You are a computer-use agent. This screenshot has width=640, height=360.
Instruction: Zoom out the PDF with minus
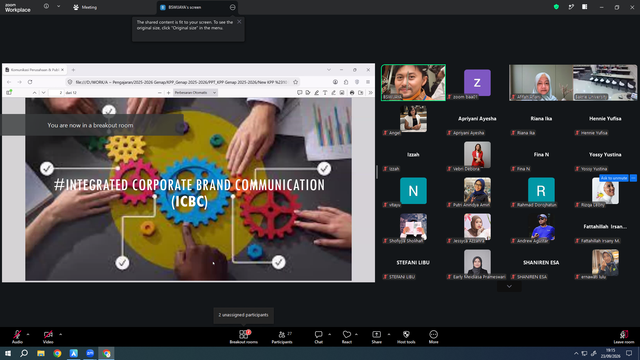[160, 93]
